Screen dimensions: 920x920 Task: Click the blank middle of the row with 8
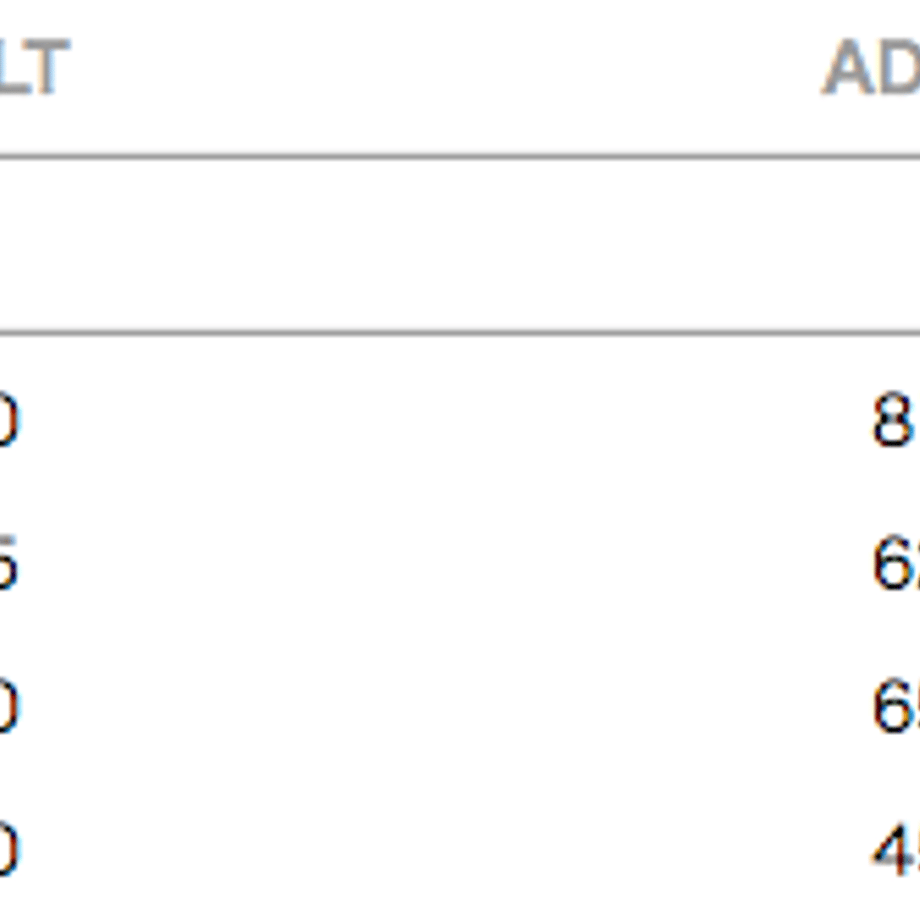click(446, 420)
